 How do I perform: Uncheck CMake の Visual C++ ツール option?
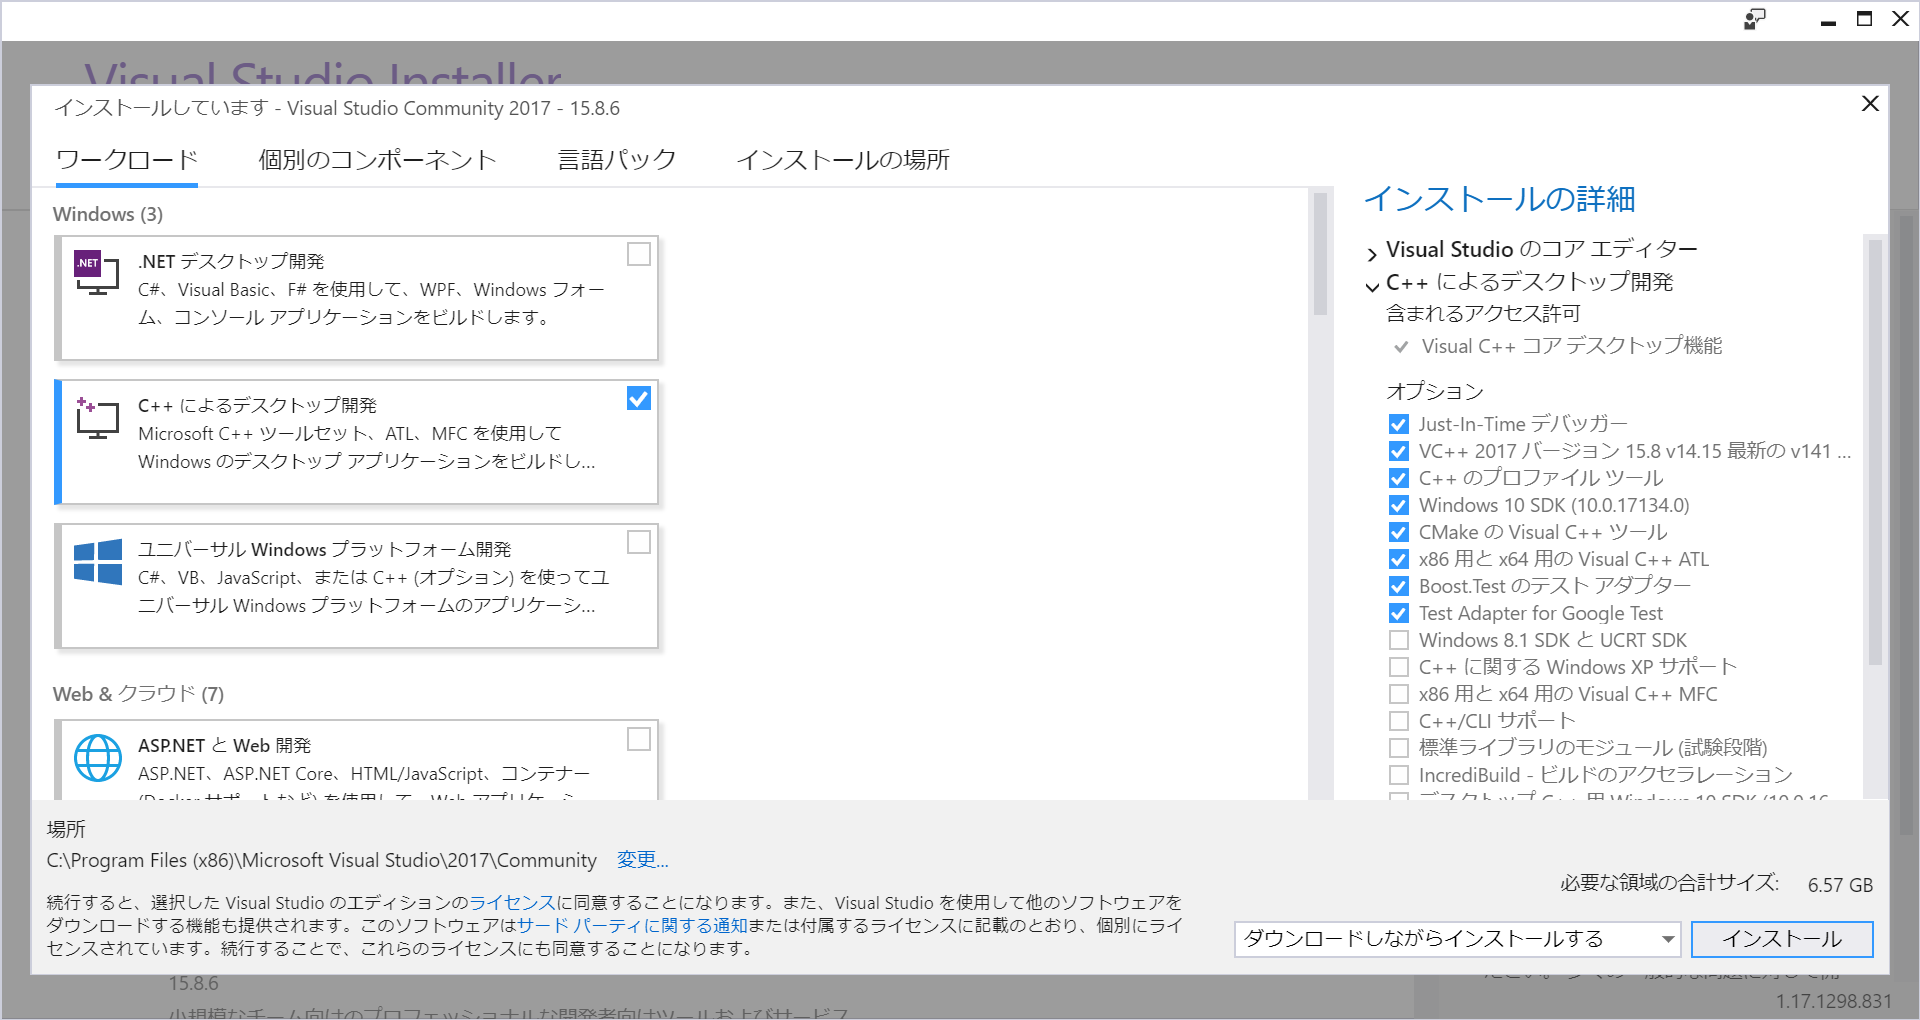(1399, 532)
